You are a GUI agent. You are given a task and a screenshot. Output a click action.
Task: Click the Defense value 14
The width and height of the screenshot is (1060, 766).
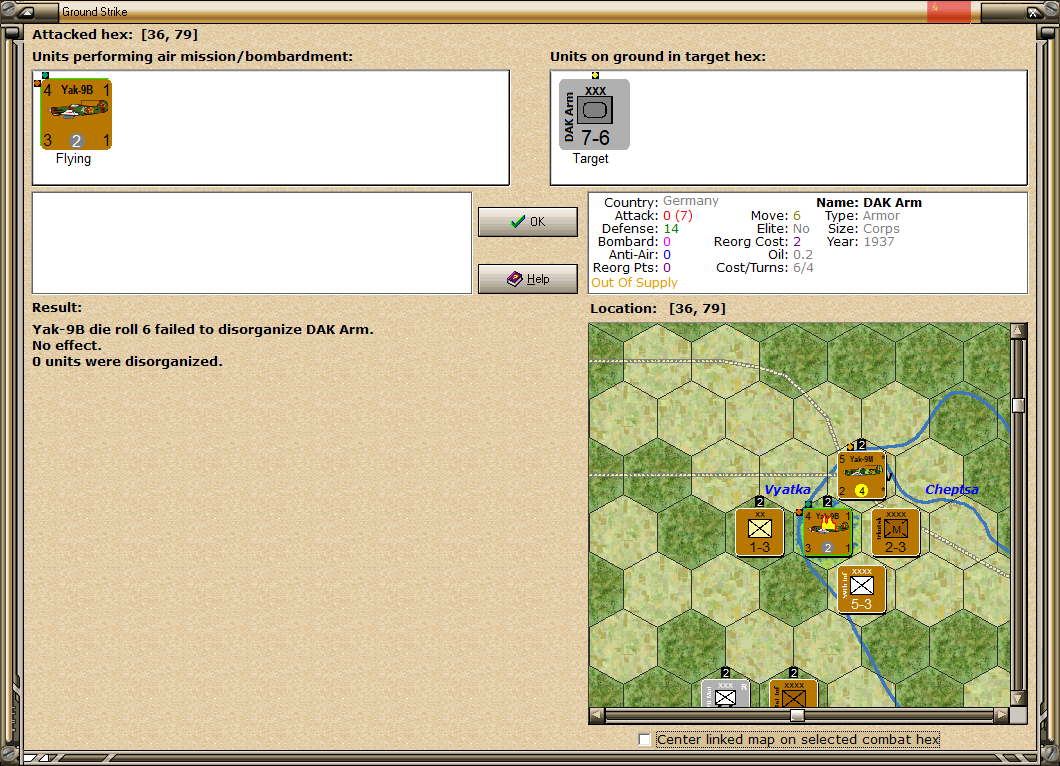671,229
